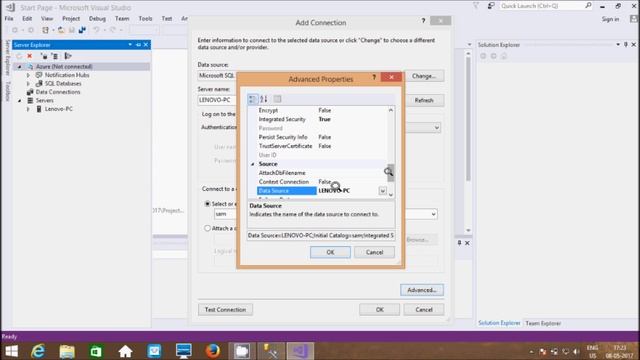
Task: Open the Windows Start button
Action: 11,351
